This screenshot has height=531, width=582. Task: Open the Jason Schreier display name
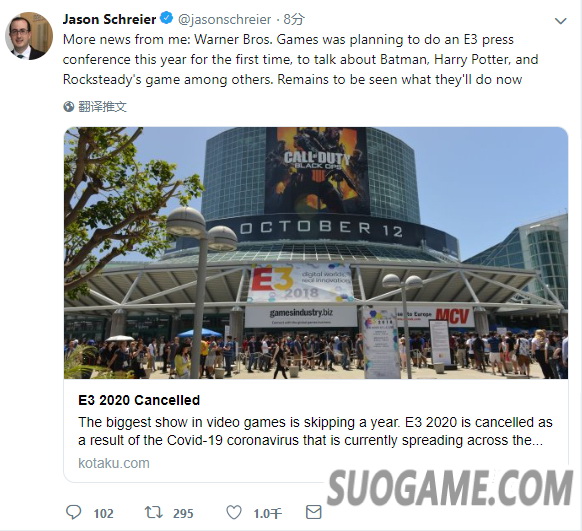(x=109, y=19)
